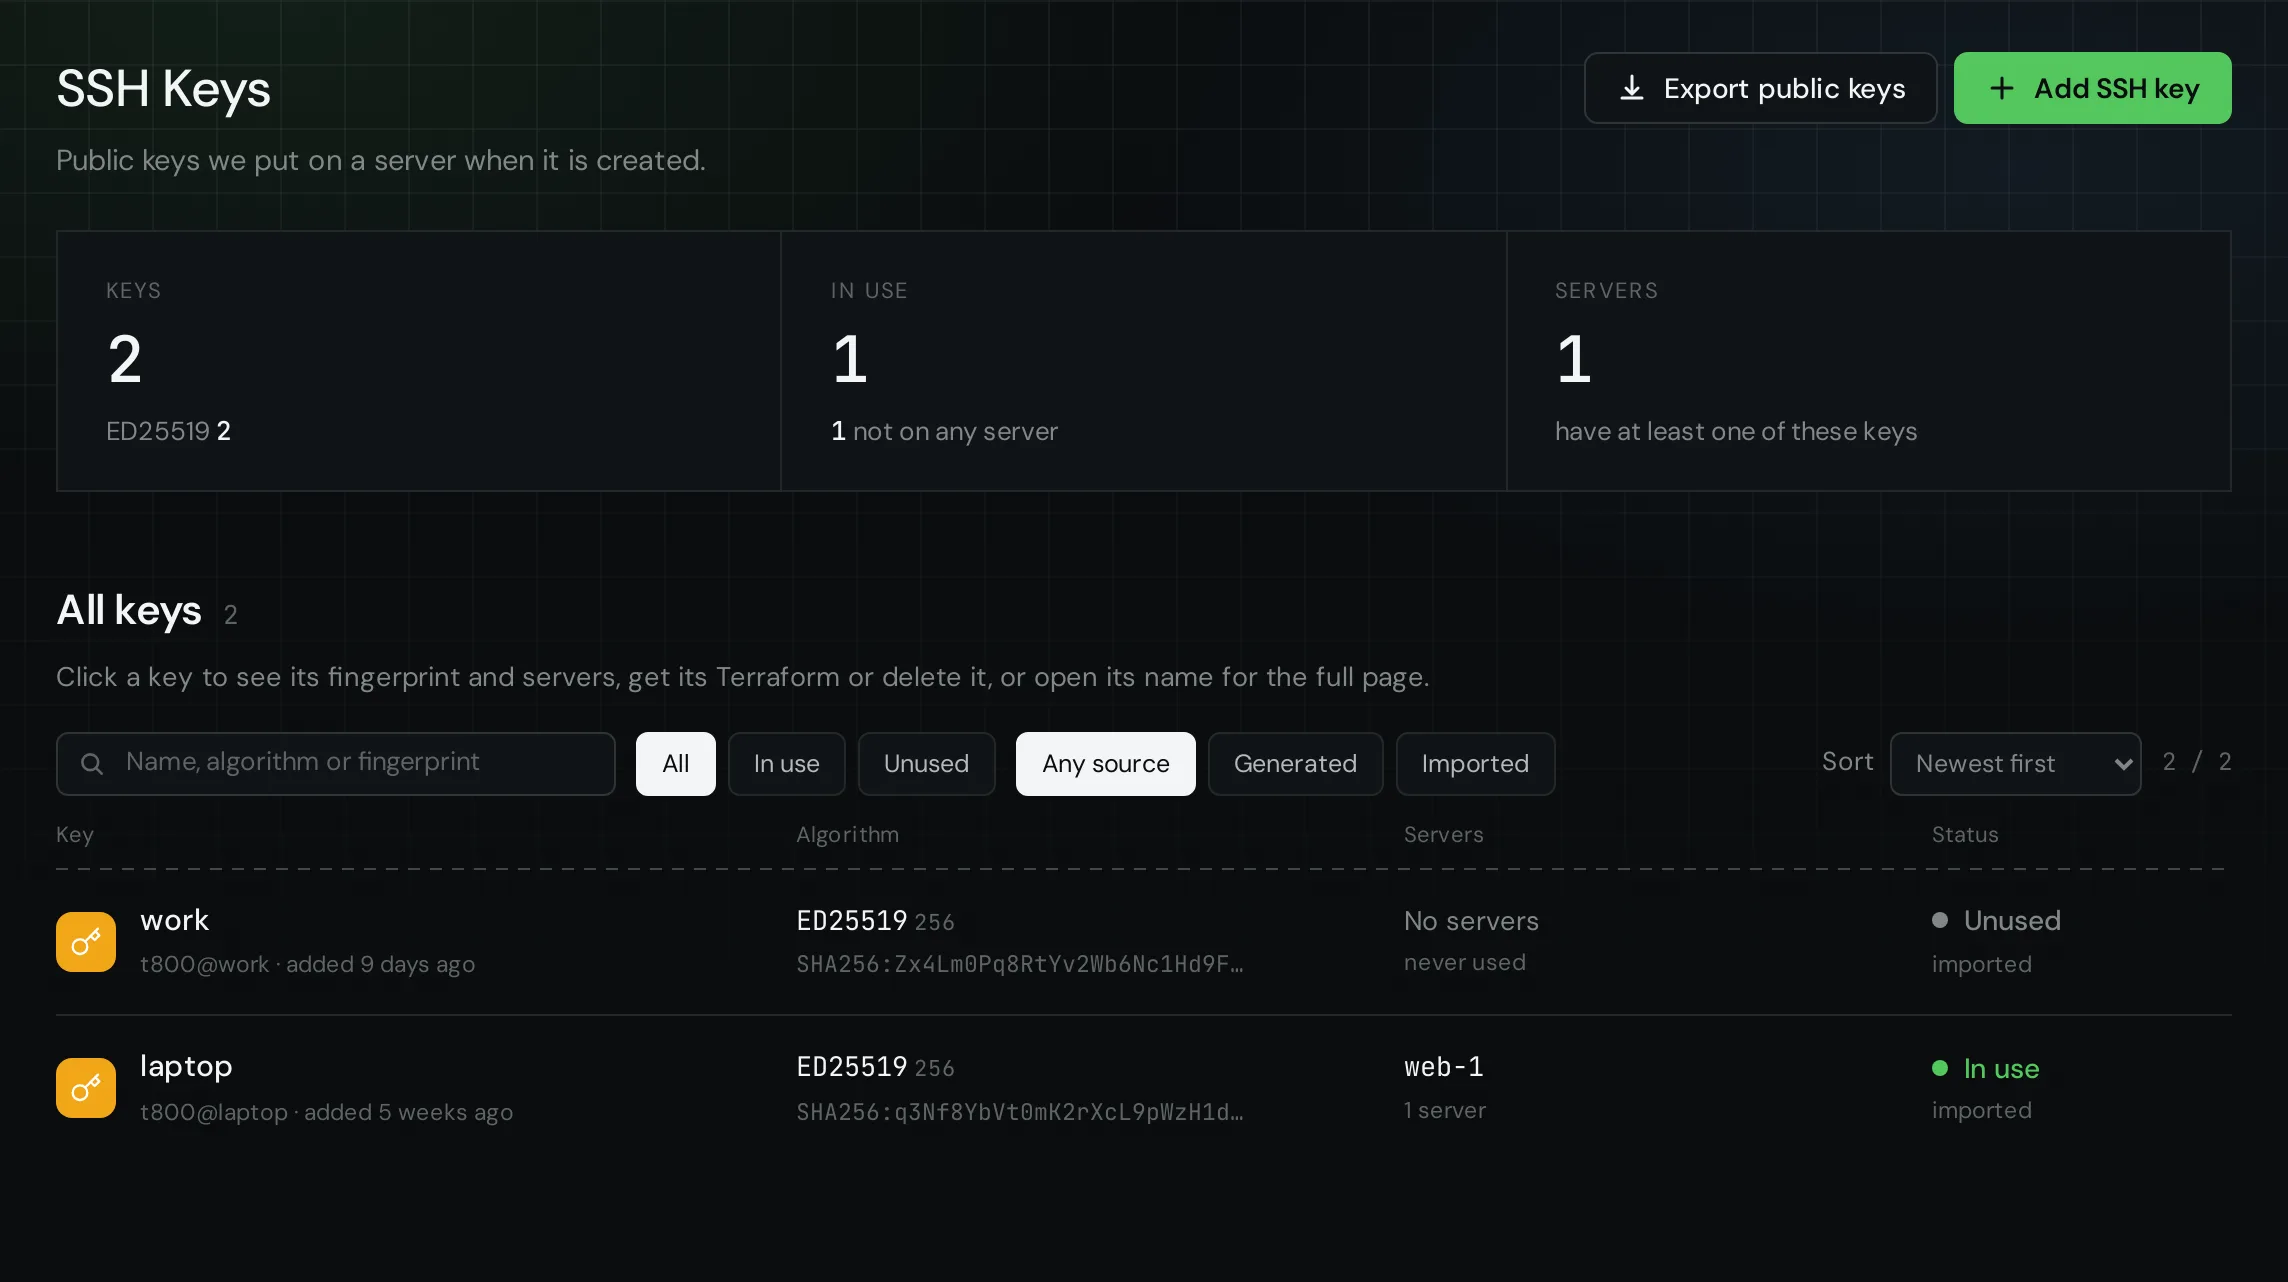Filter keys to Unused

[x=927, y=764]
